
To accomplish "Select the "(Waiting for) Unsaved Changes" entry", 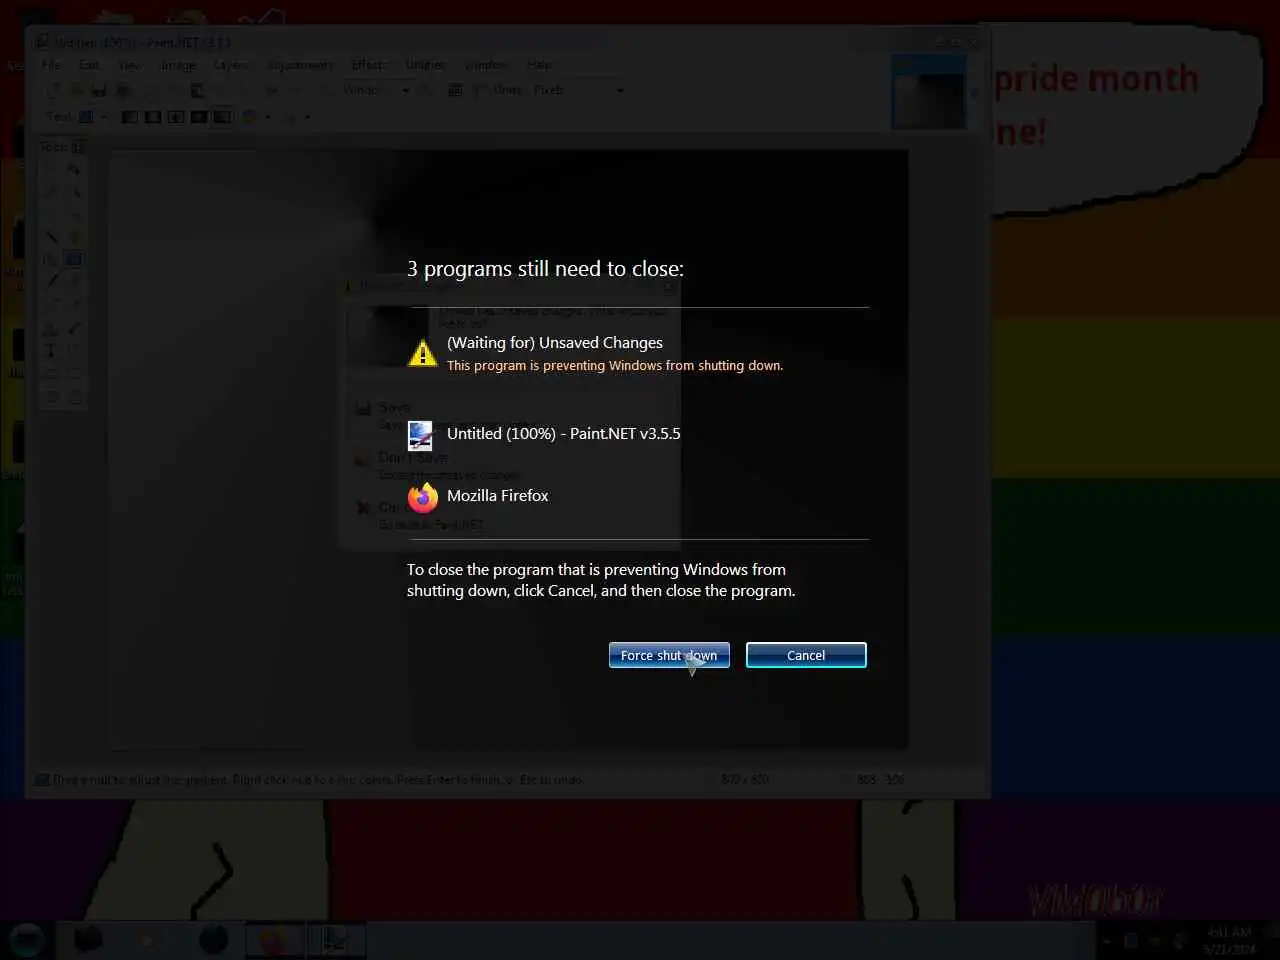I will pos(555,342).
